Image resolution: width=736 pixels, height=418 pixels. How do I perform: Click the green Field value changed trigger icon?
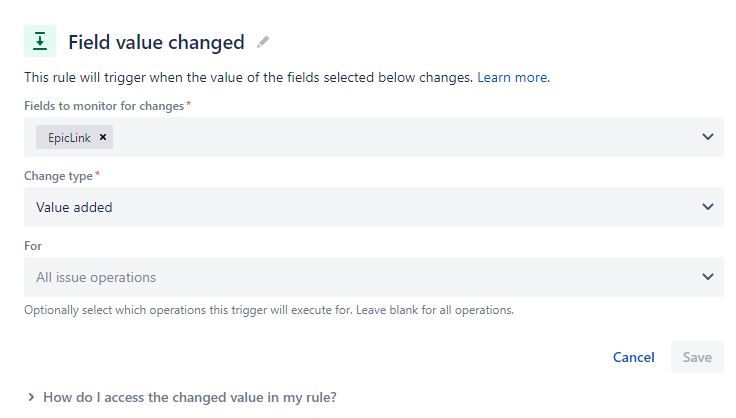click(40, 41)
